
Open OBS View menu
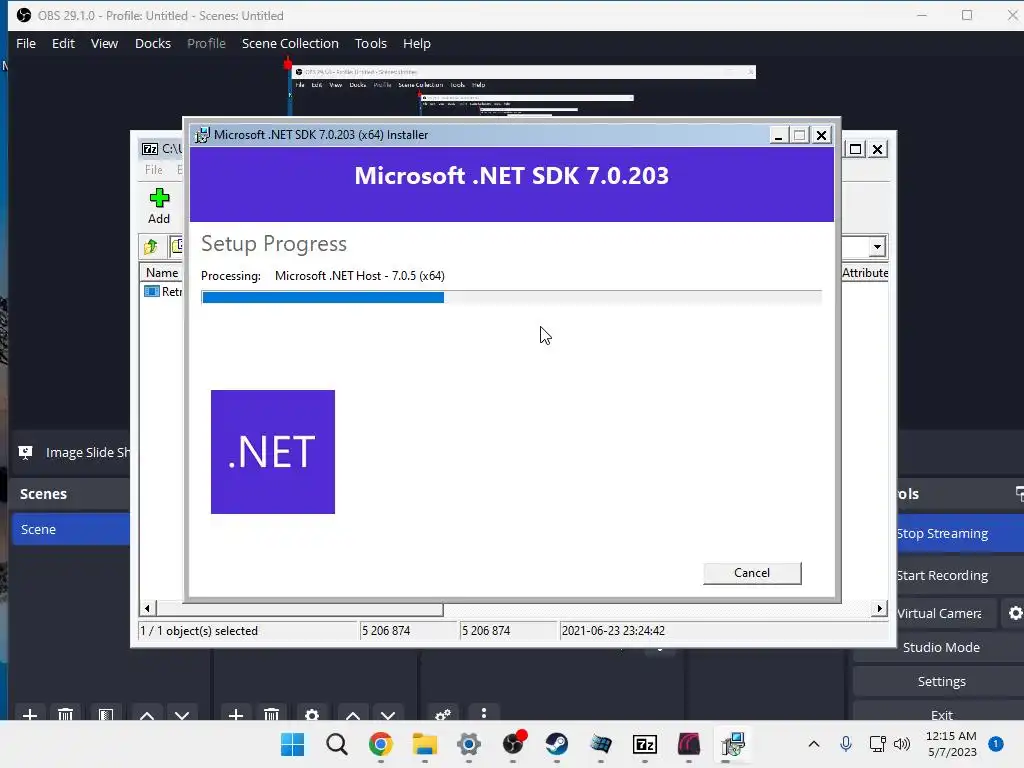point(104,43)
